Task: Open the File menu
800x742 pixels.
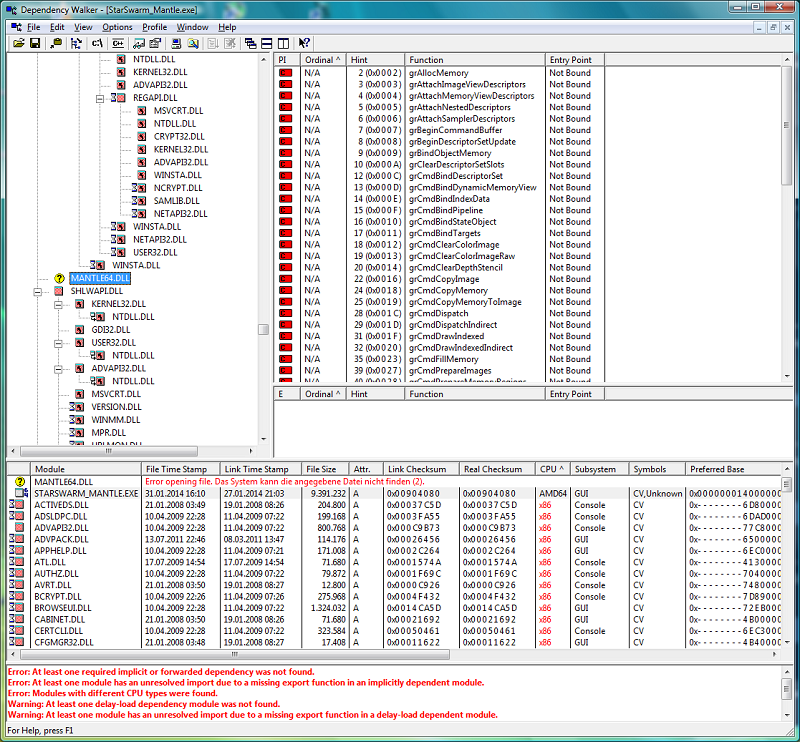Action: click(33, 27)
